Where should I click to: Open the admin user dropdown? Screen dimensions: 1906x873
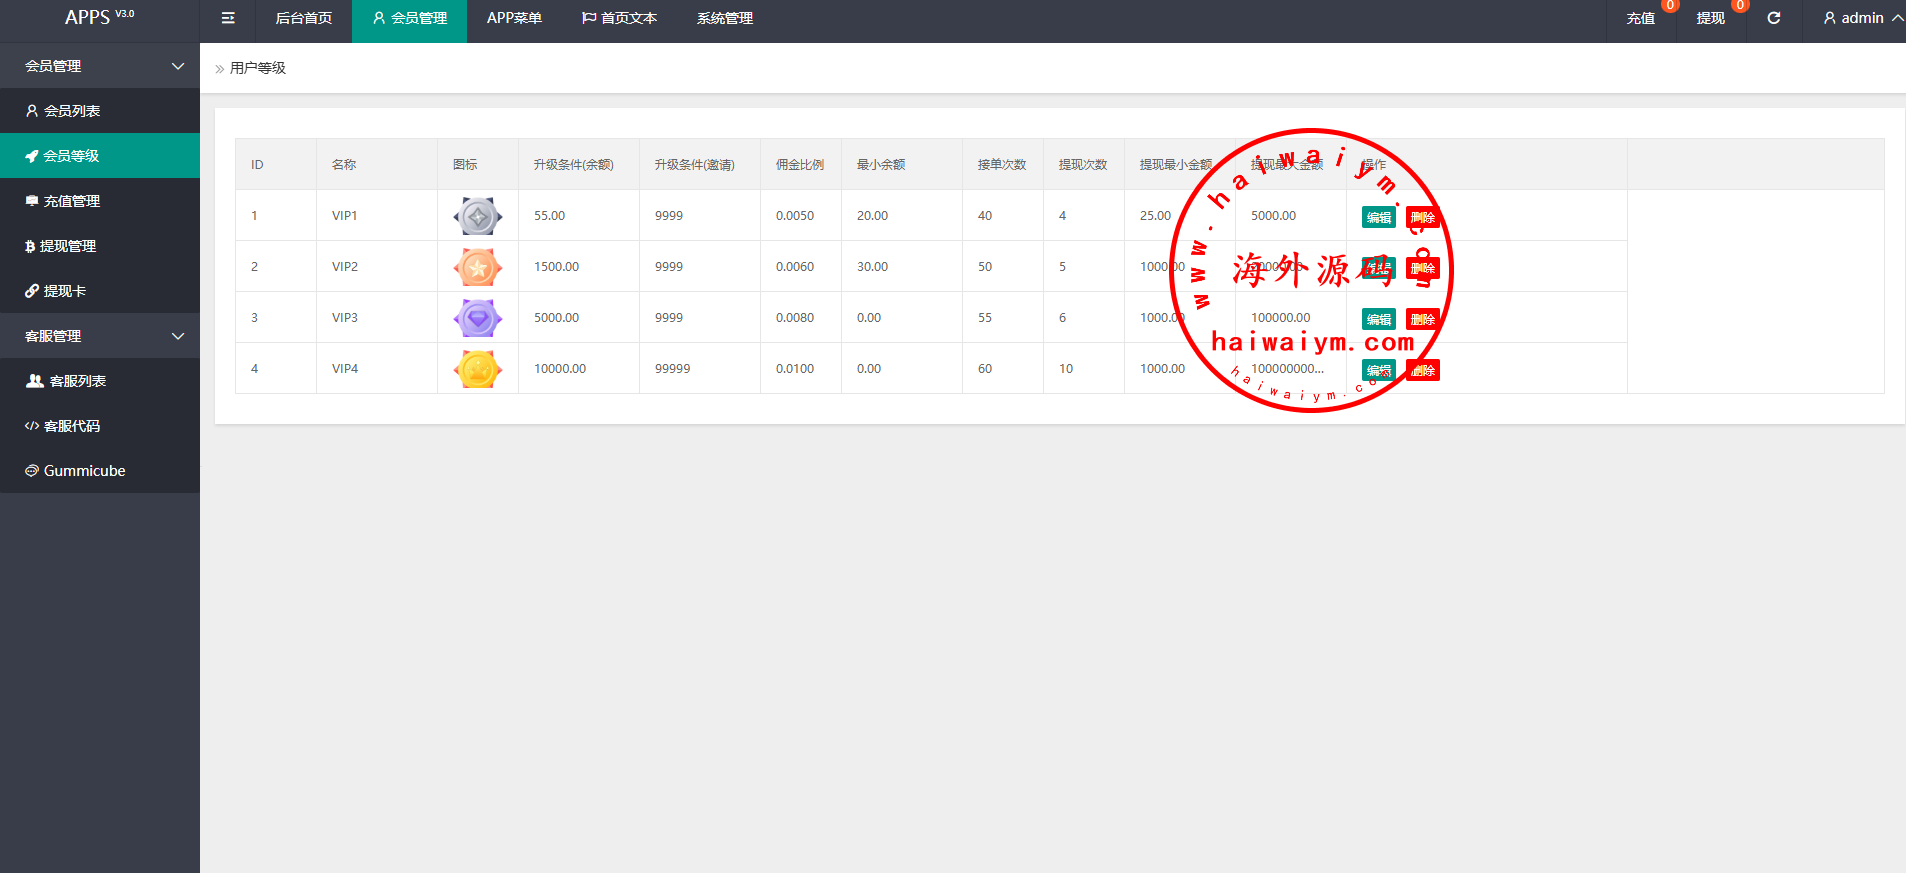(1861, 18)
